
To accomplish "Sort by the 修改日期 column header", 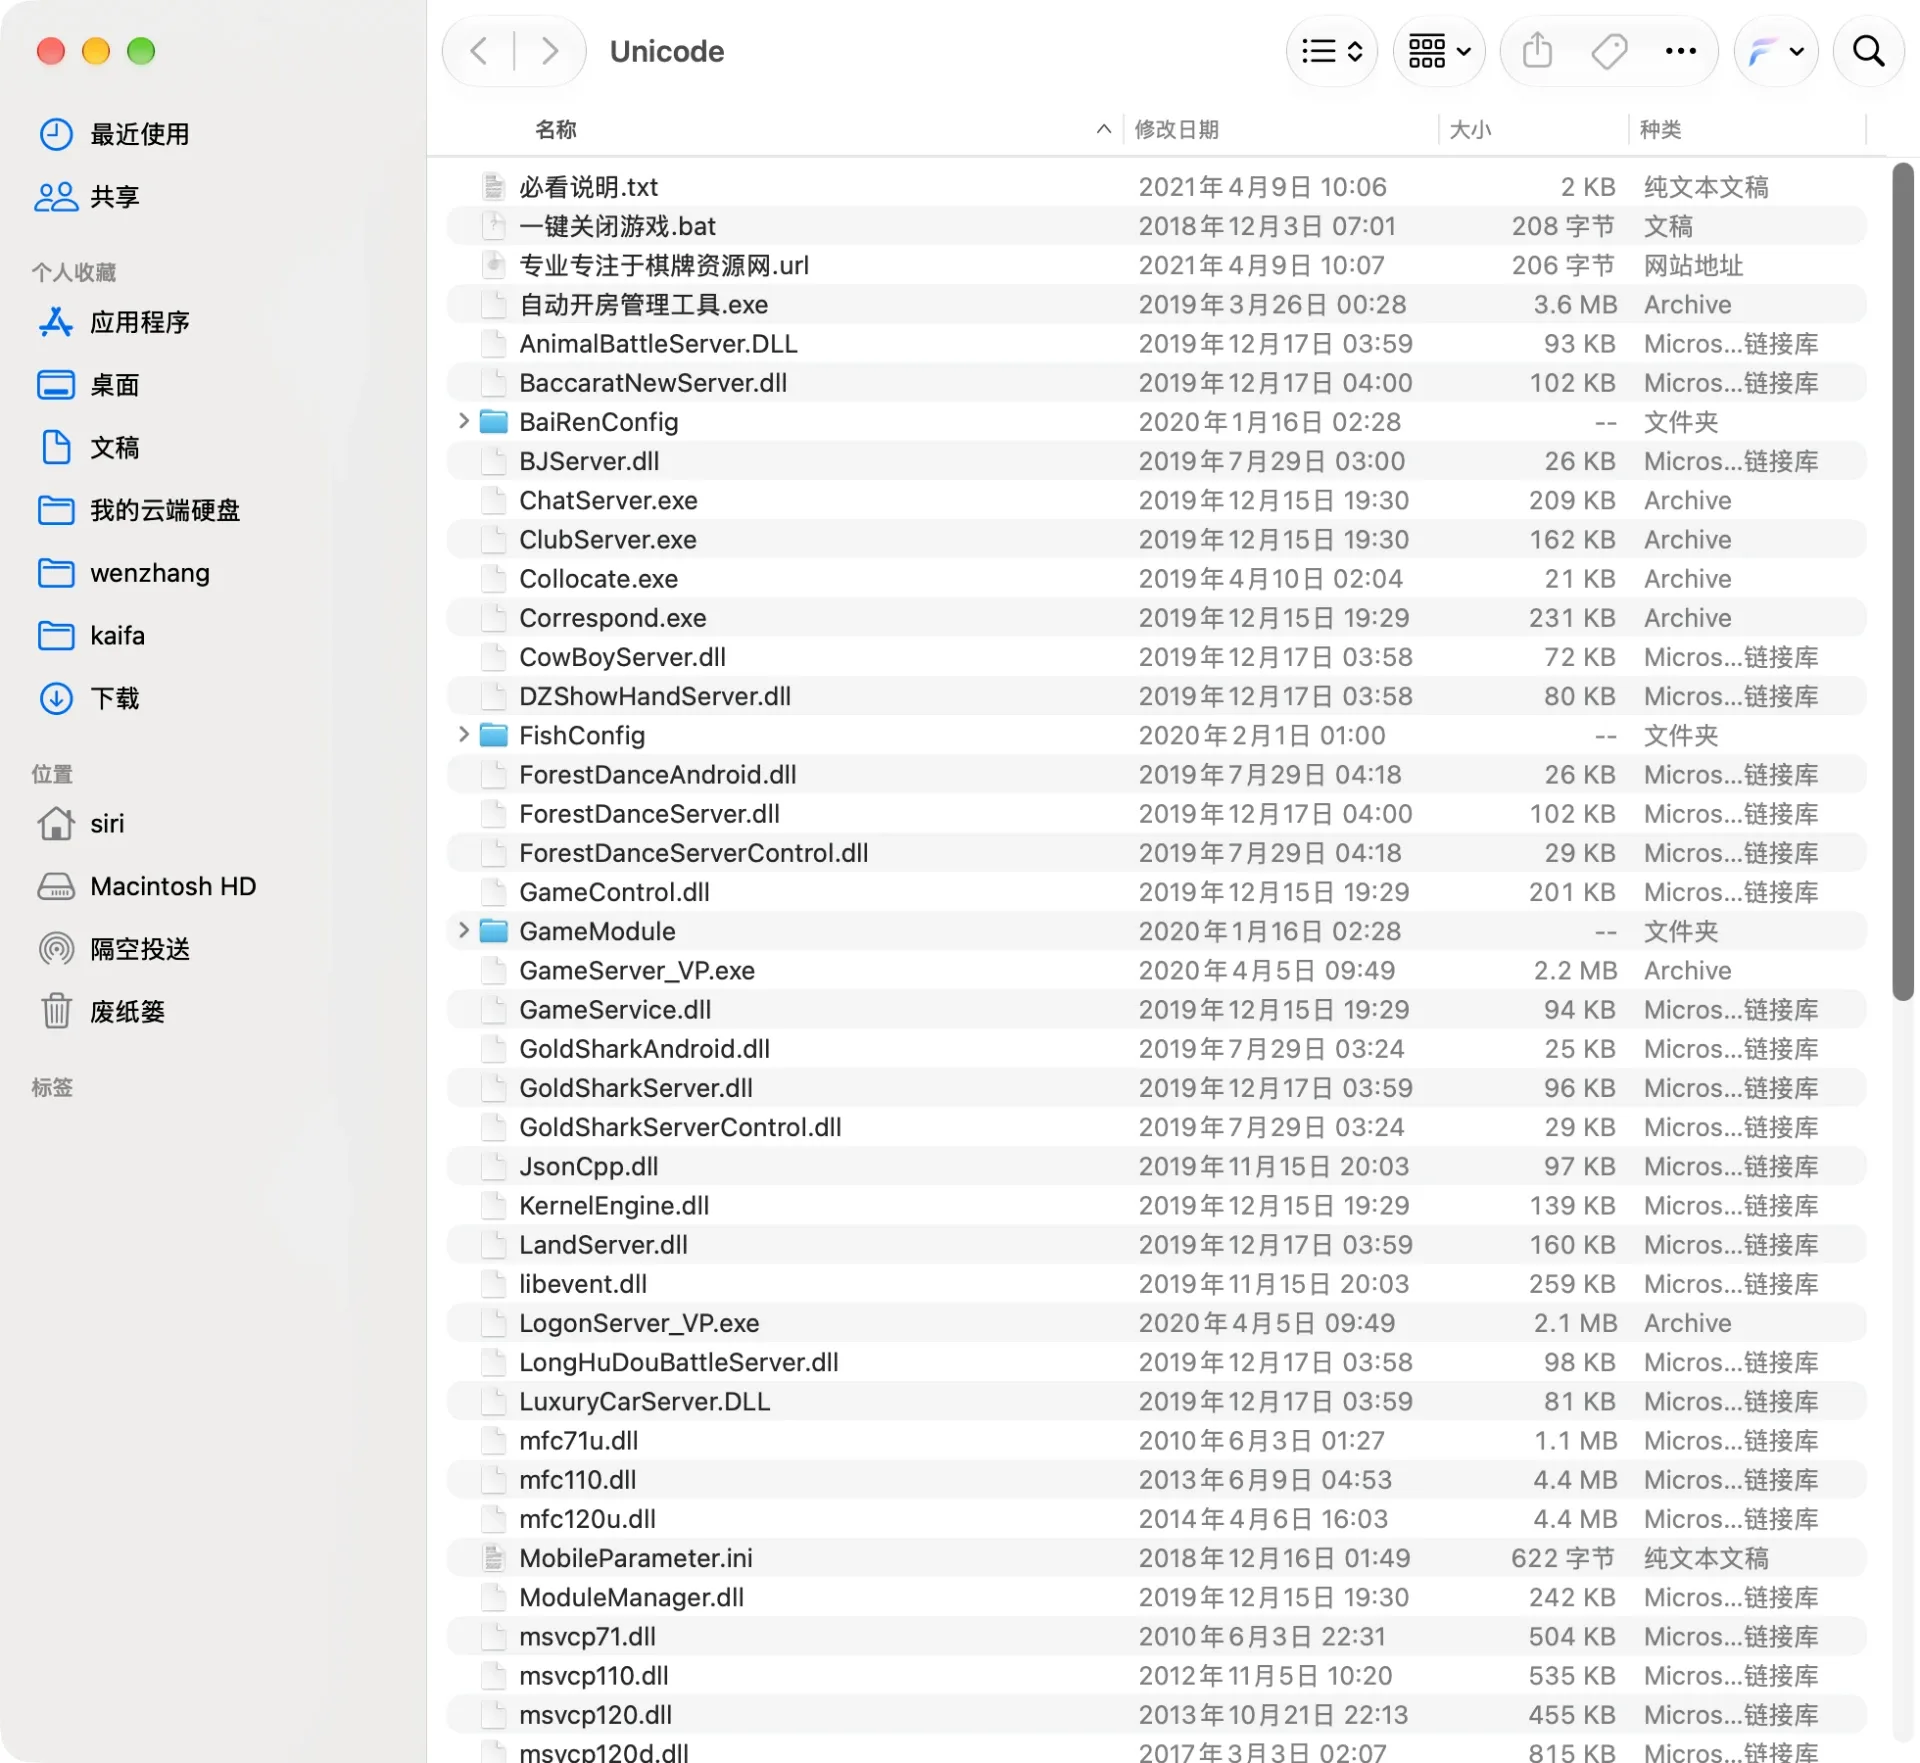I will pyautogui.click(x=1176, y=129).
